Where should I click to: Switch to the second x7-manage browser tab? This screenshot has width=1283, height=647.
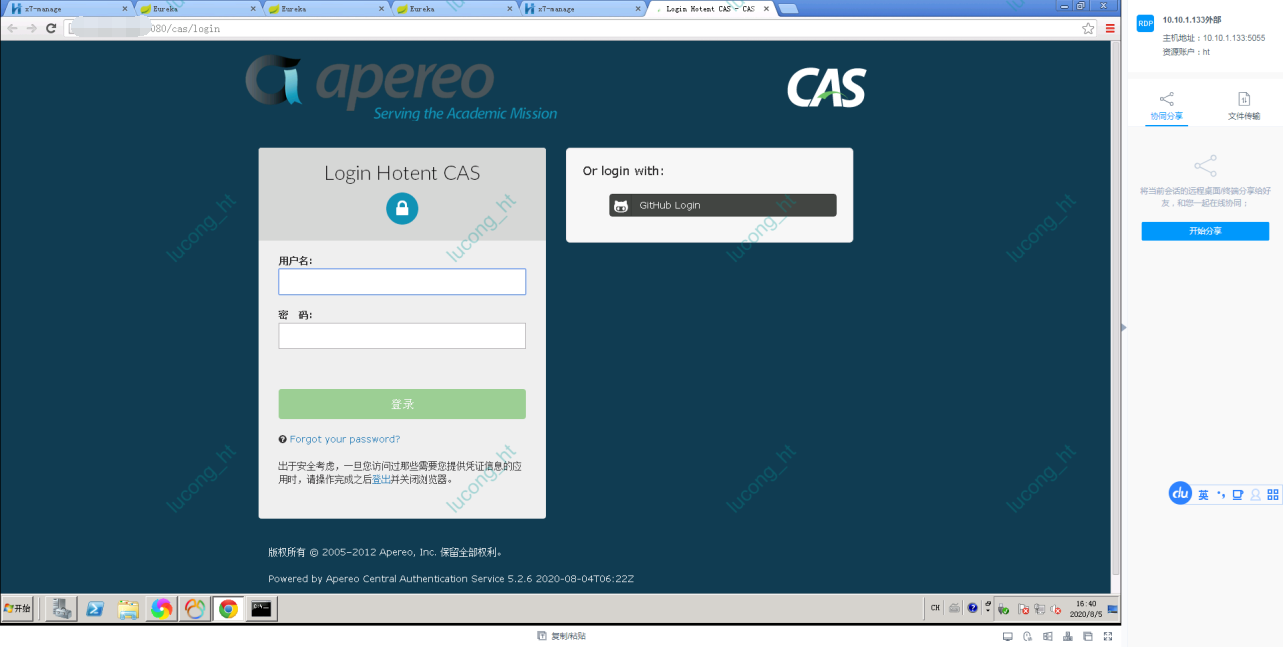pos(582,8)
